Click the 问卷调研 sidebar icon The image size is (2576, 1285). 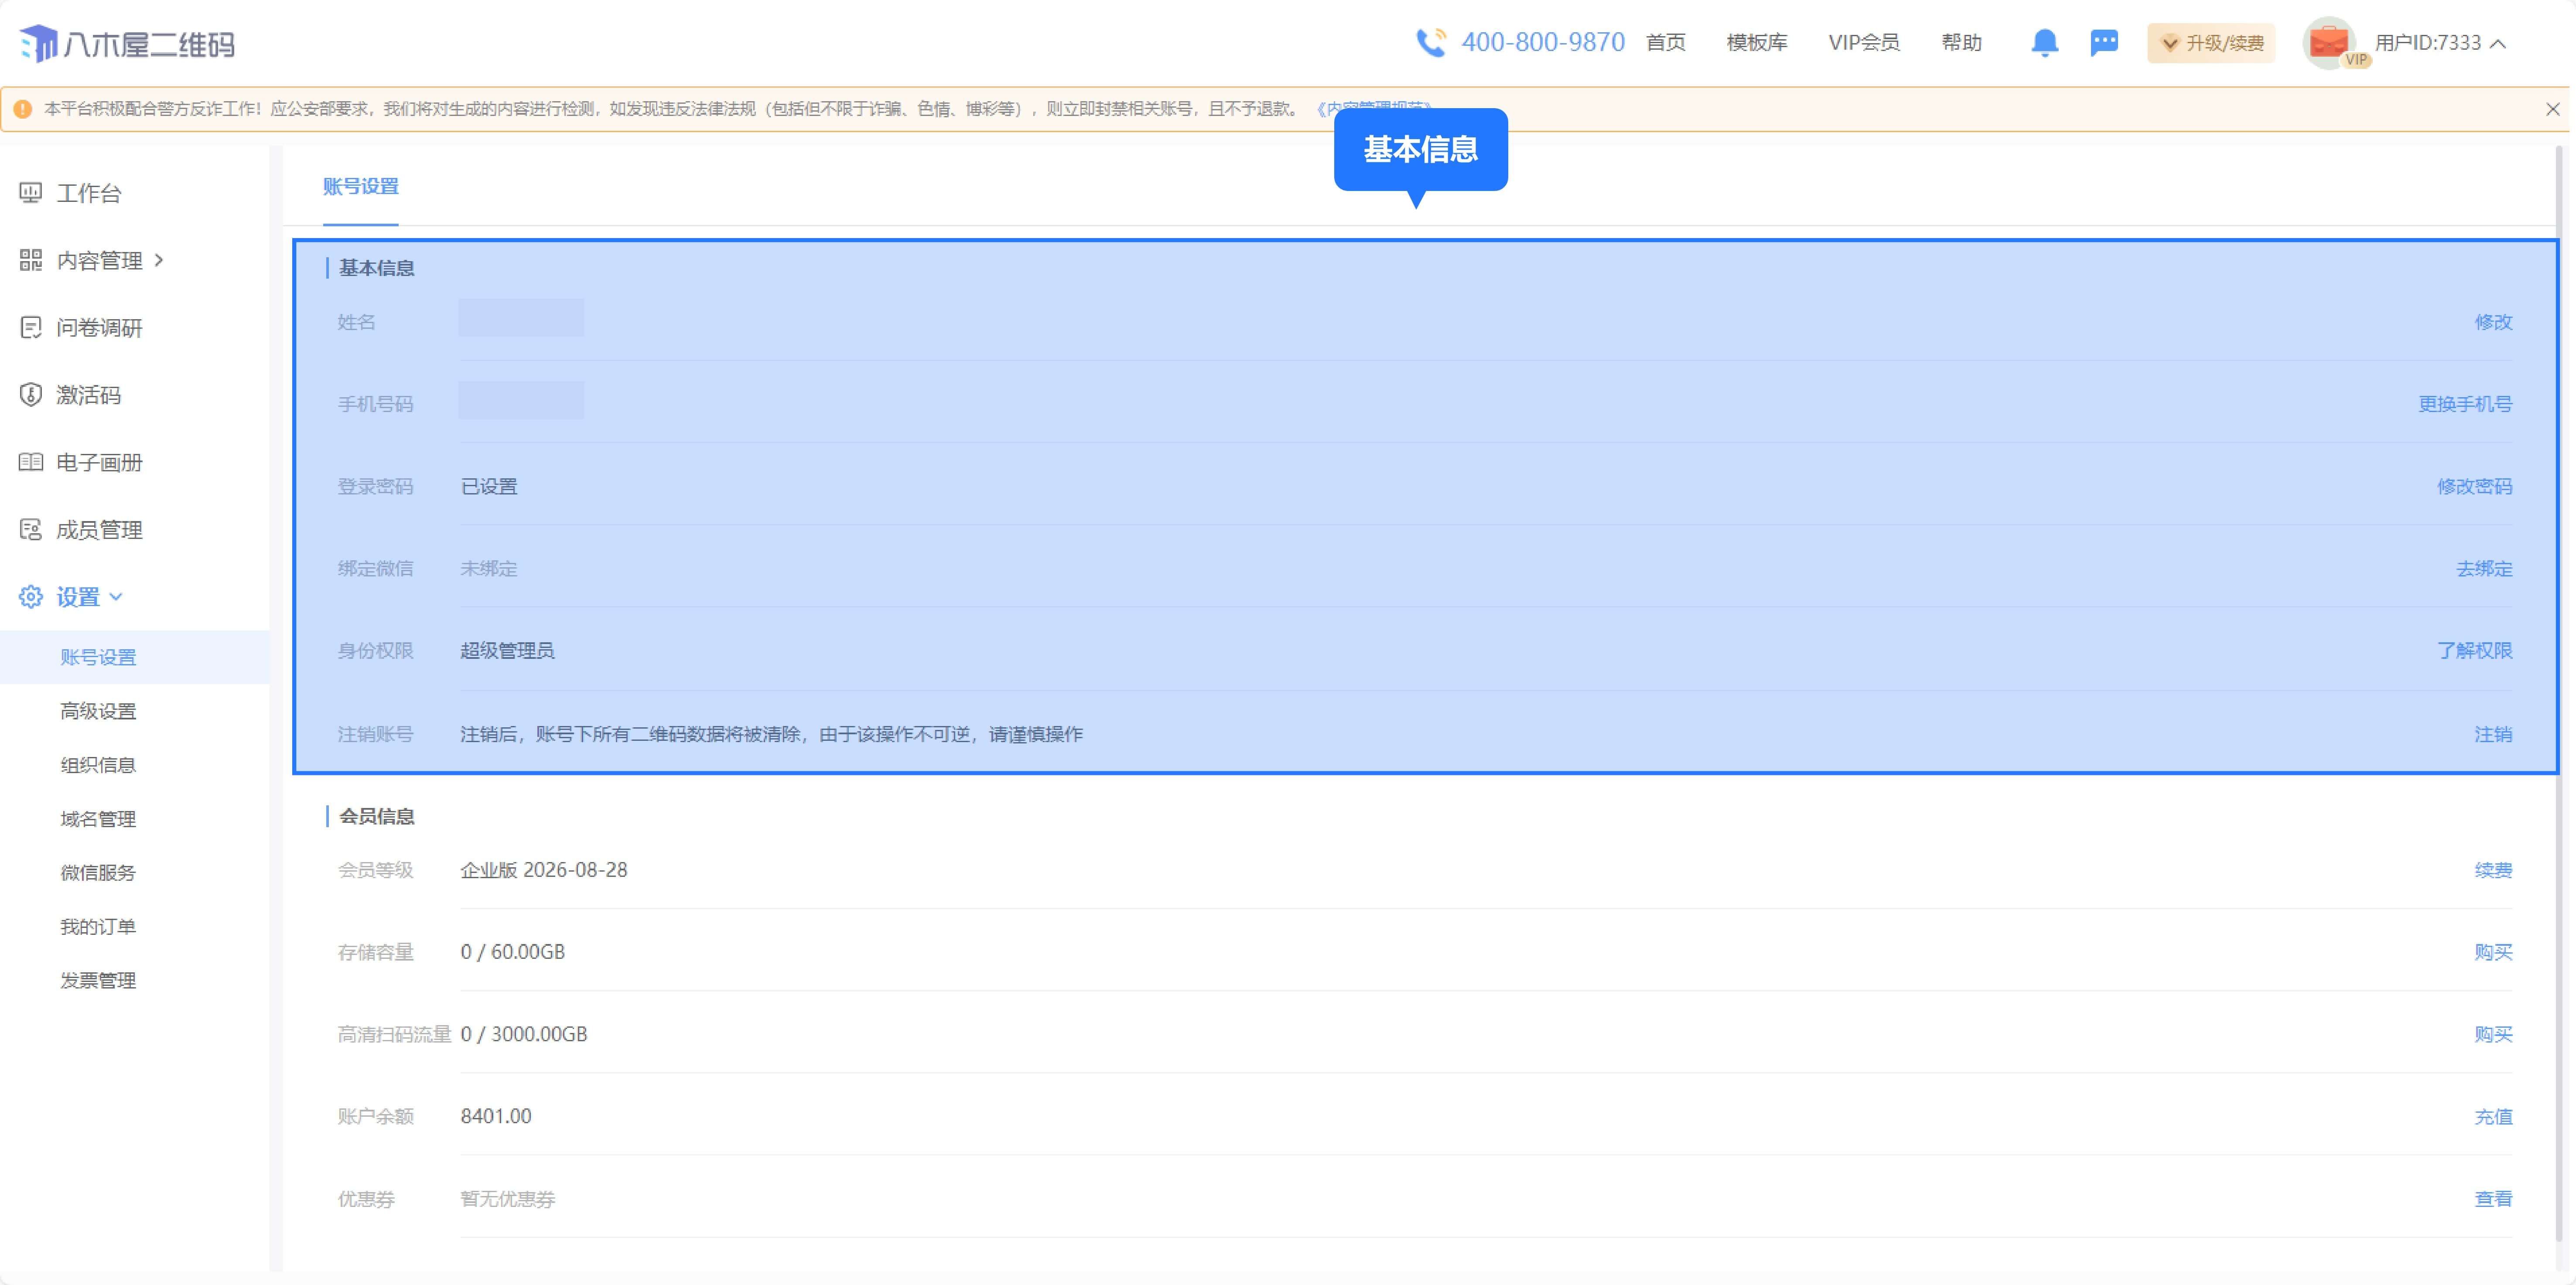[x=31, y=327]
